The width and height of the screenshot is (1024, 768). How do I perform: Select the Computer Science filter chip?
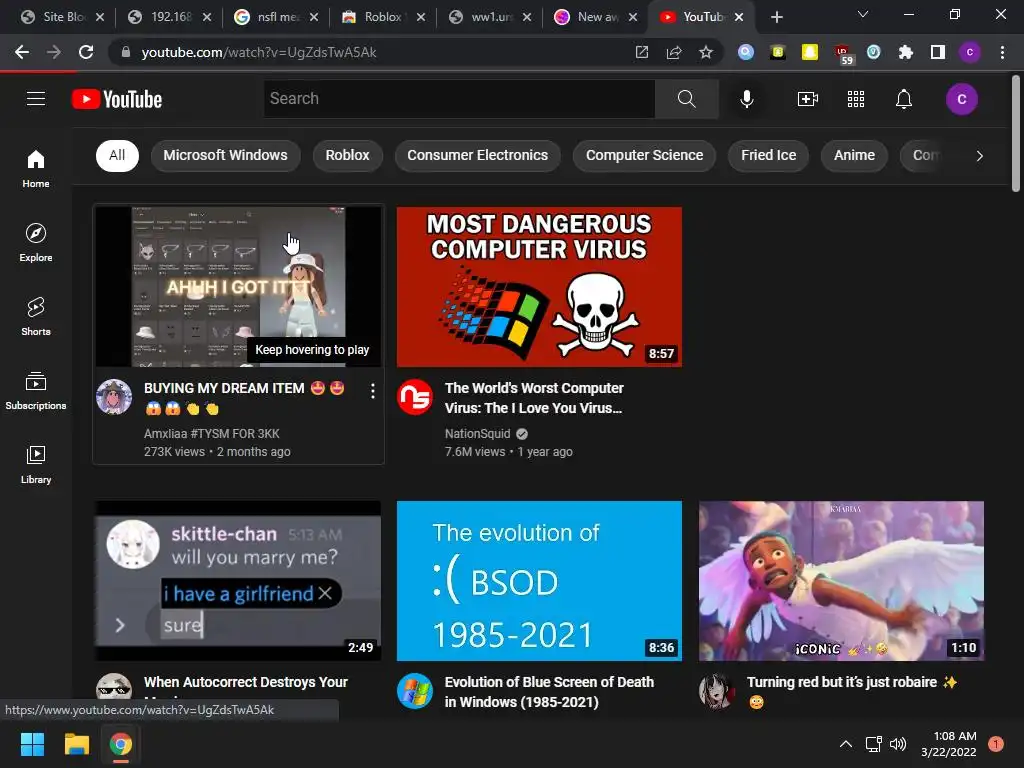click(644, 155)
